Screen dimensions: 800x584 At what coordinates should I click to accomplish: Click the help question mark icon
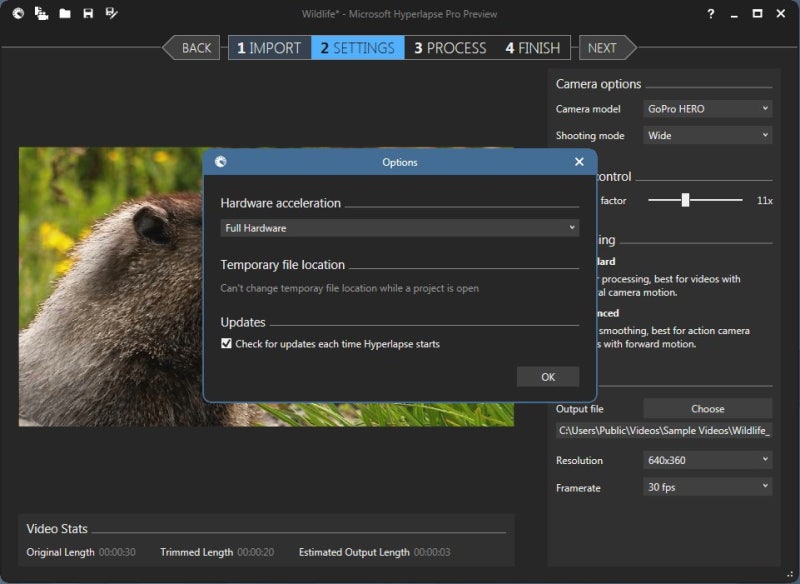pyautogui.click(x=710, y=14)
